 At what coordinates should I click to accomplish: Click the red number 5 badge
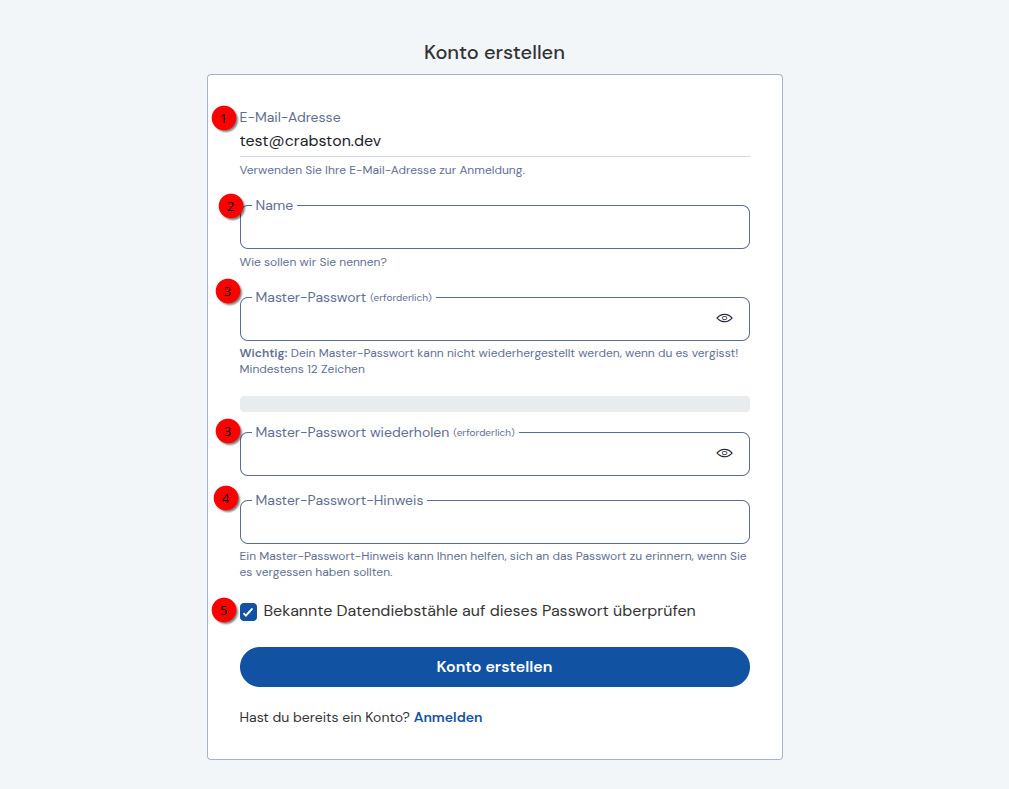pos(224,610)
